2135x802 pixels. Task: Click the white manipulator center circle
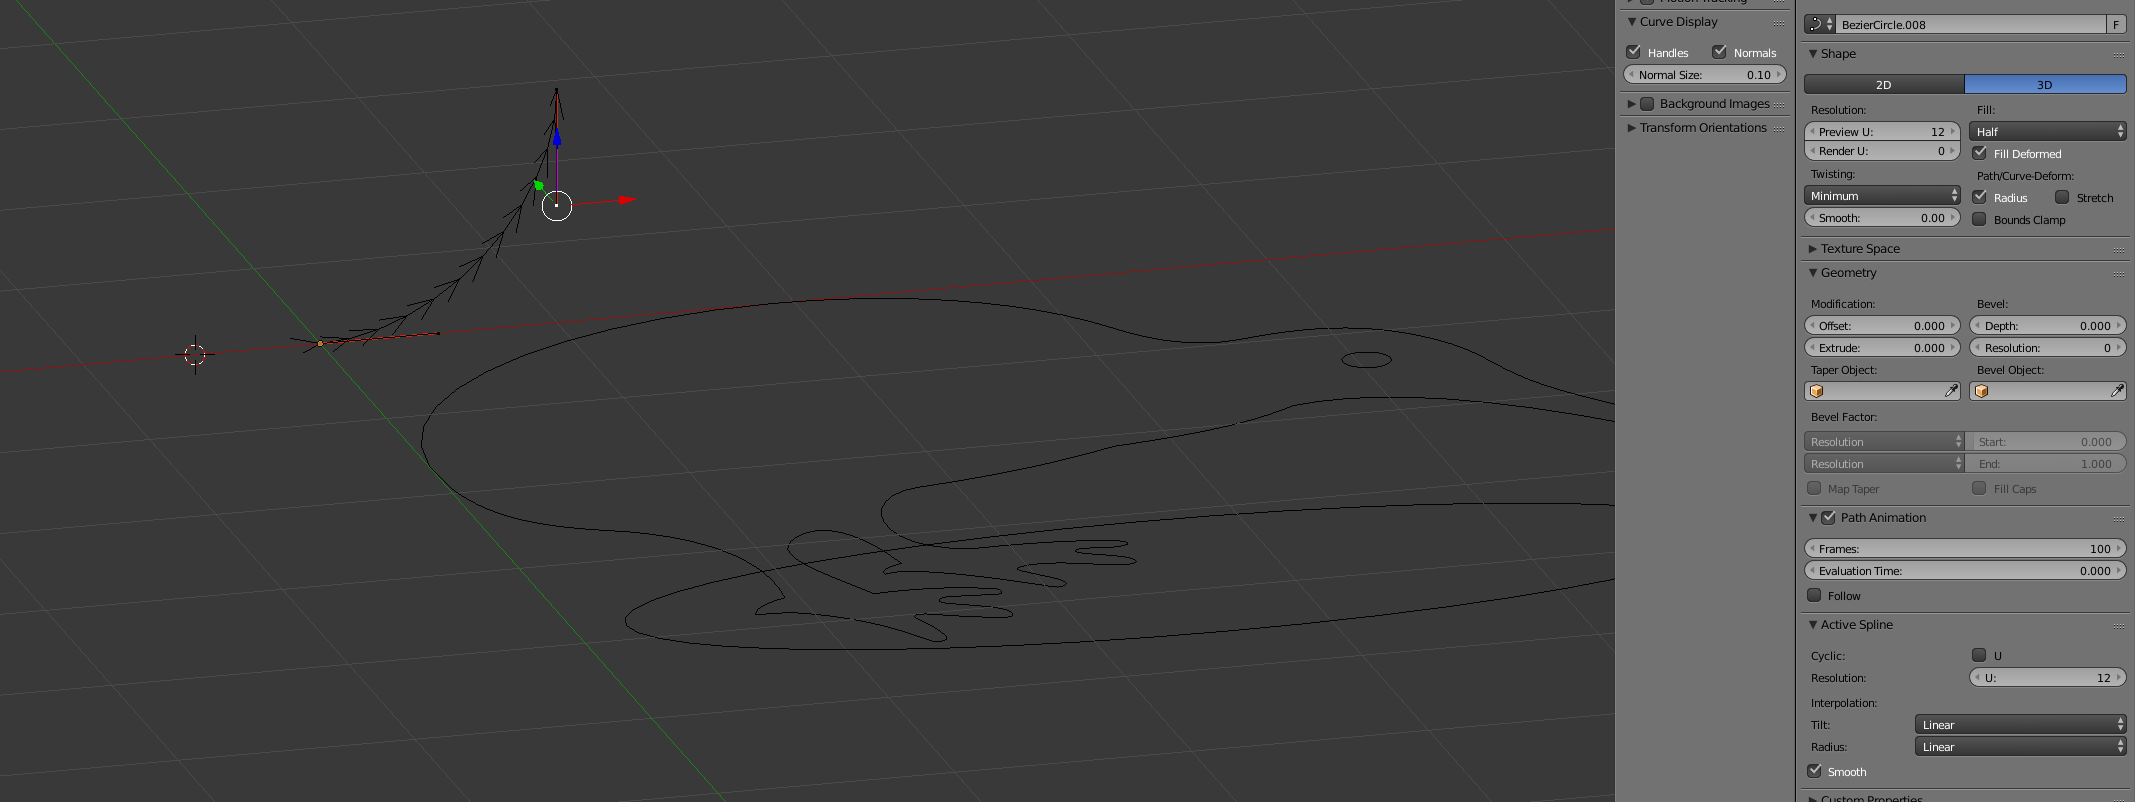click(557, 206)
